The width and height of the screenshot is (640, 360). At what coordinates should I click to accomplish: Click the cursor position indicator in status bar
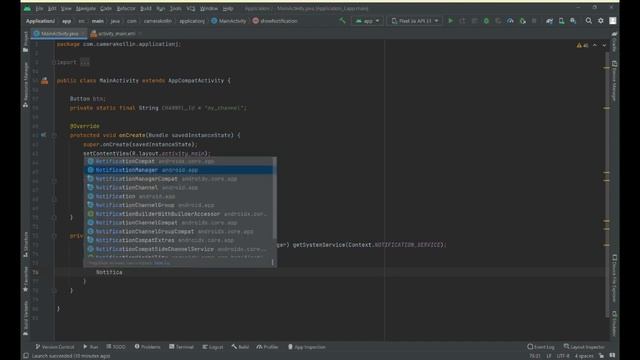[x=535, y=356]
